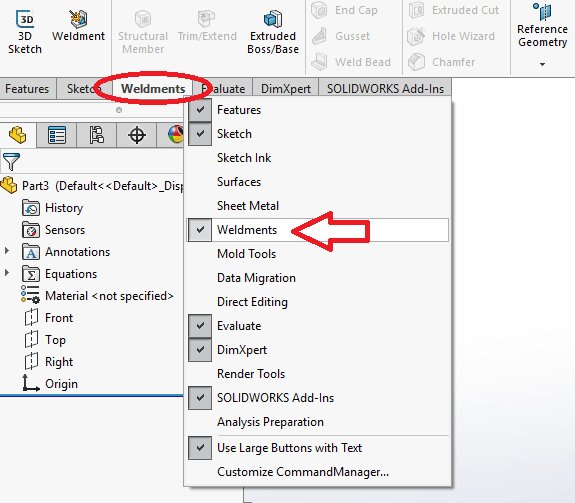Open the Reference Geometry dropdown arrow
The height and width of the screenshot is (503, 575).
click(542, 64)
